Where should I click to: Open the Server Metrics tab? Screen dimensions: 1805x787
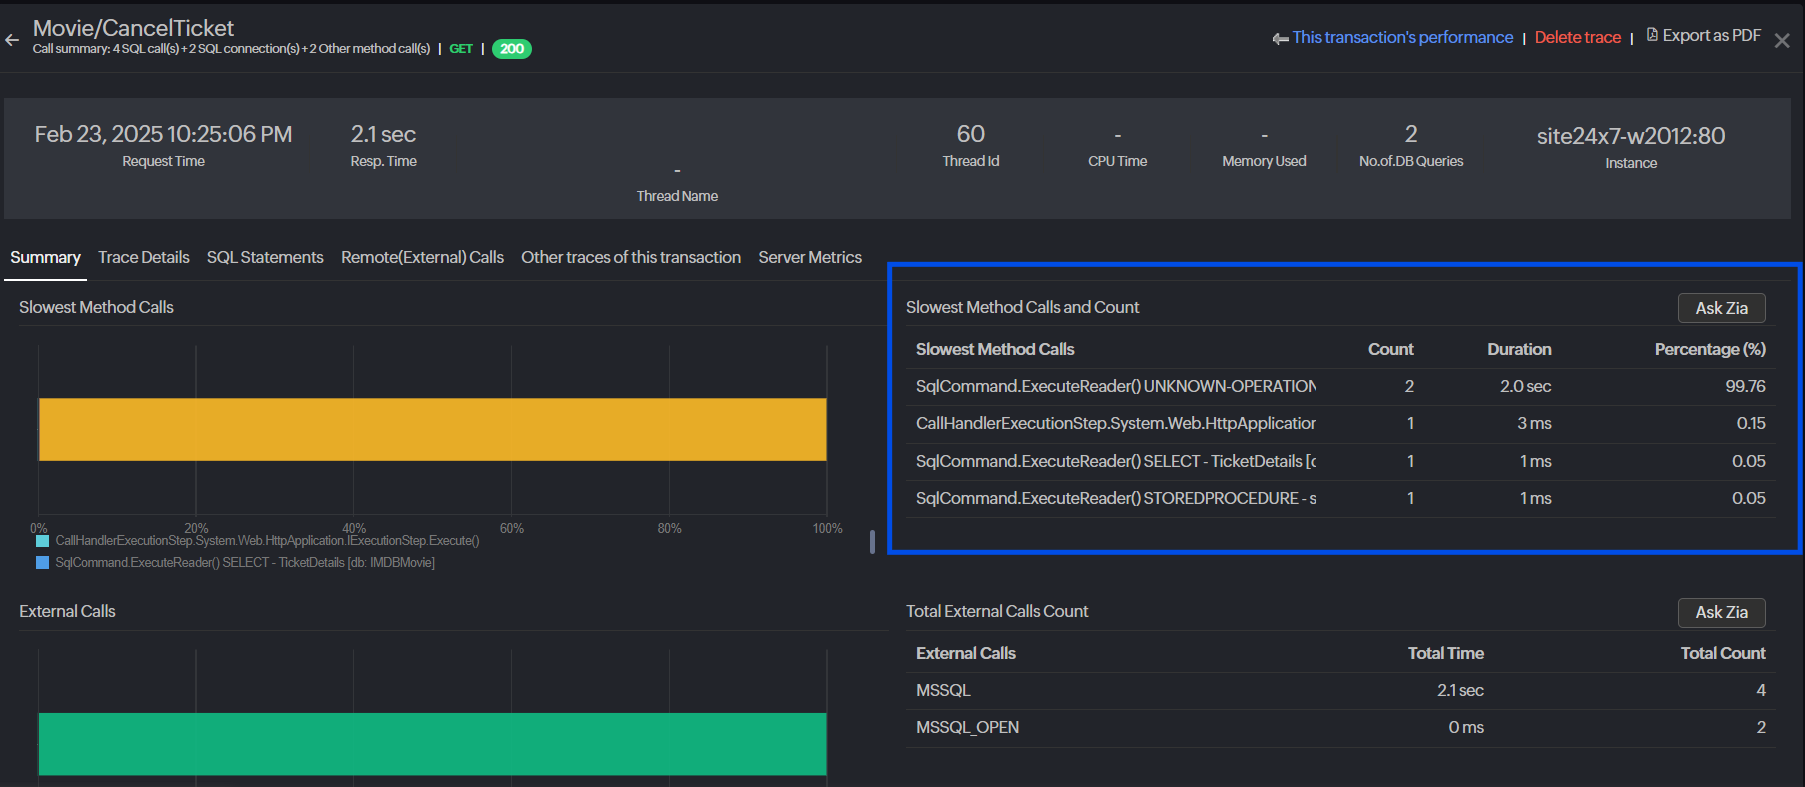810,257
